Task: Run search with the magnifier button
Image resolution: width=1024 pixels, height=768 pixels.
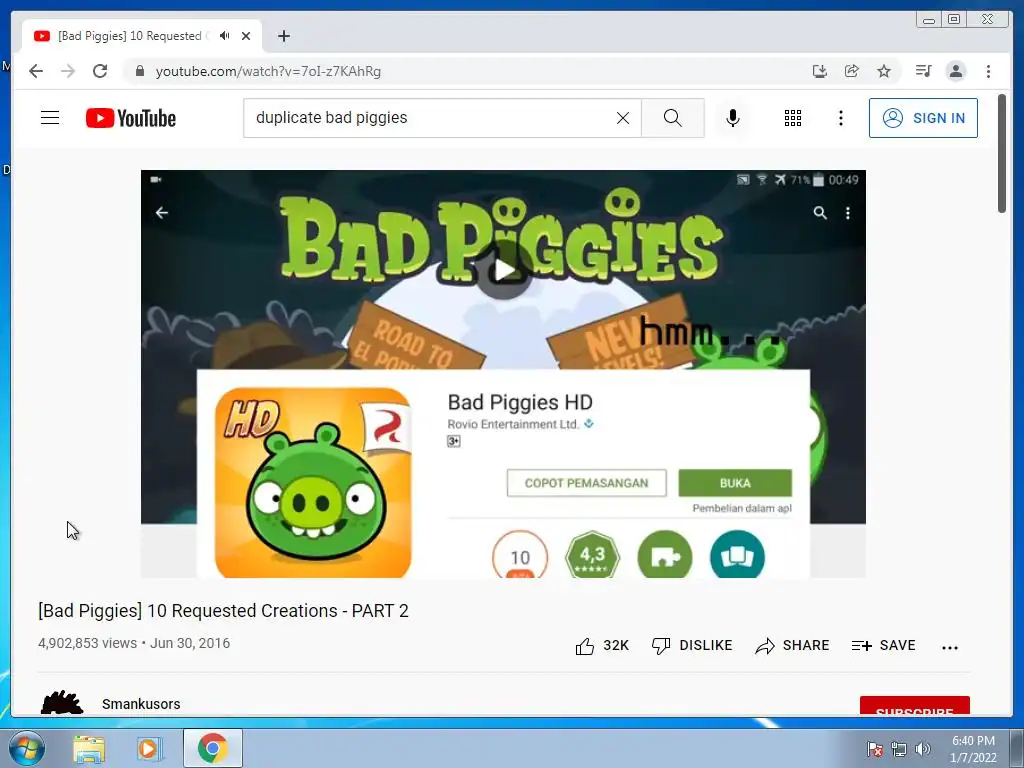Action: click(x=673, y=118)
